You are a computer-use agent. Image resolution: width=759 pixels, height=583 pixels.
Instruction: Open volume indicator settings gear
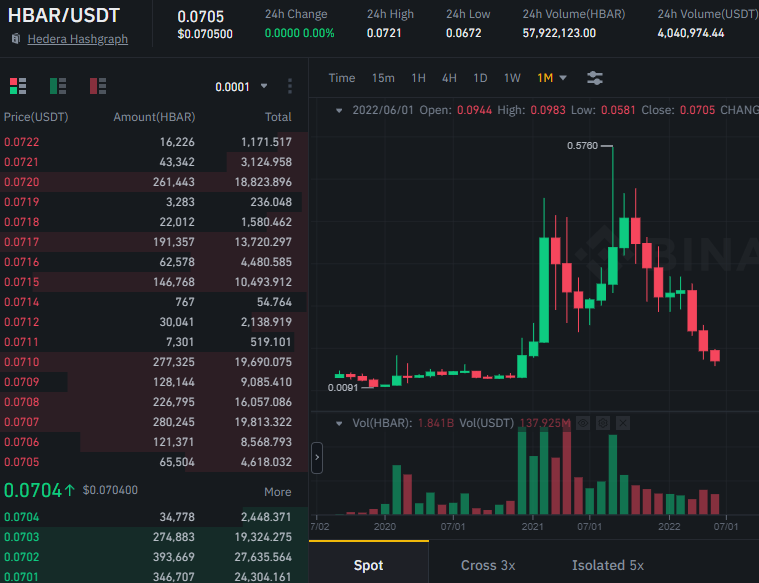click(x=603, y=423)
